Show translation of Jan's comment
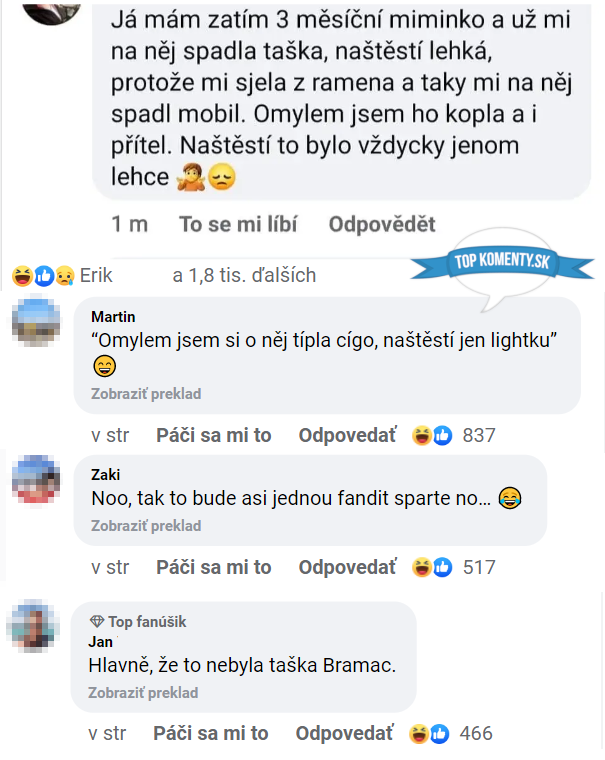 (x=143, y=692)
